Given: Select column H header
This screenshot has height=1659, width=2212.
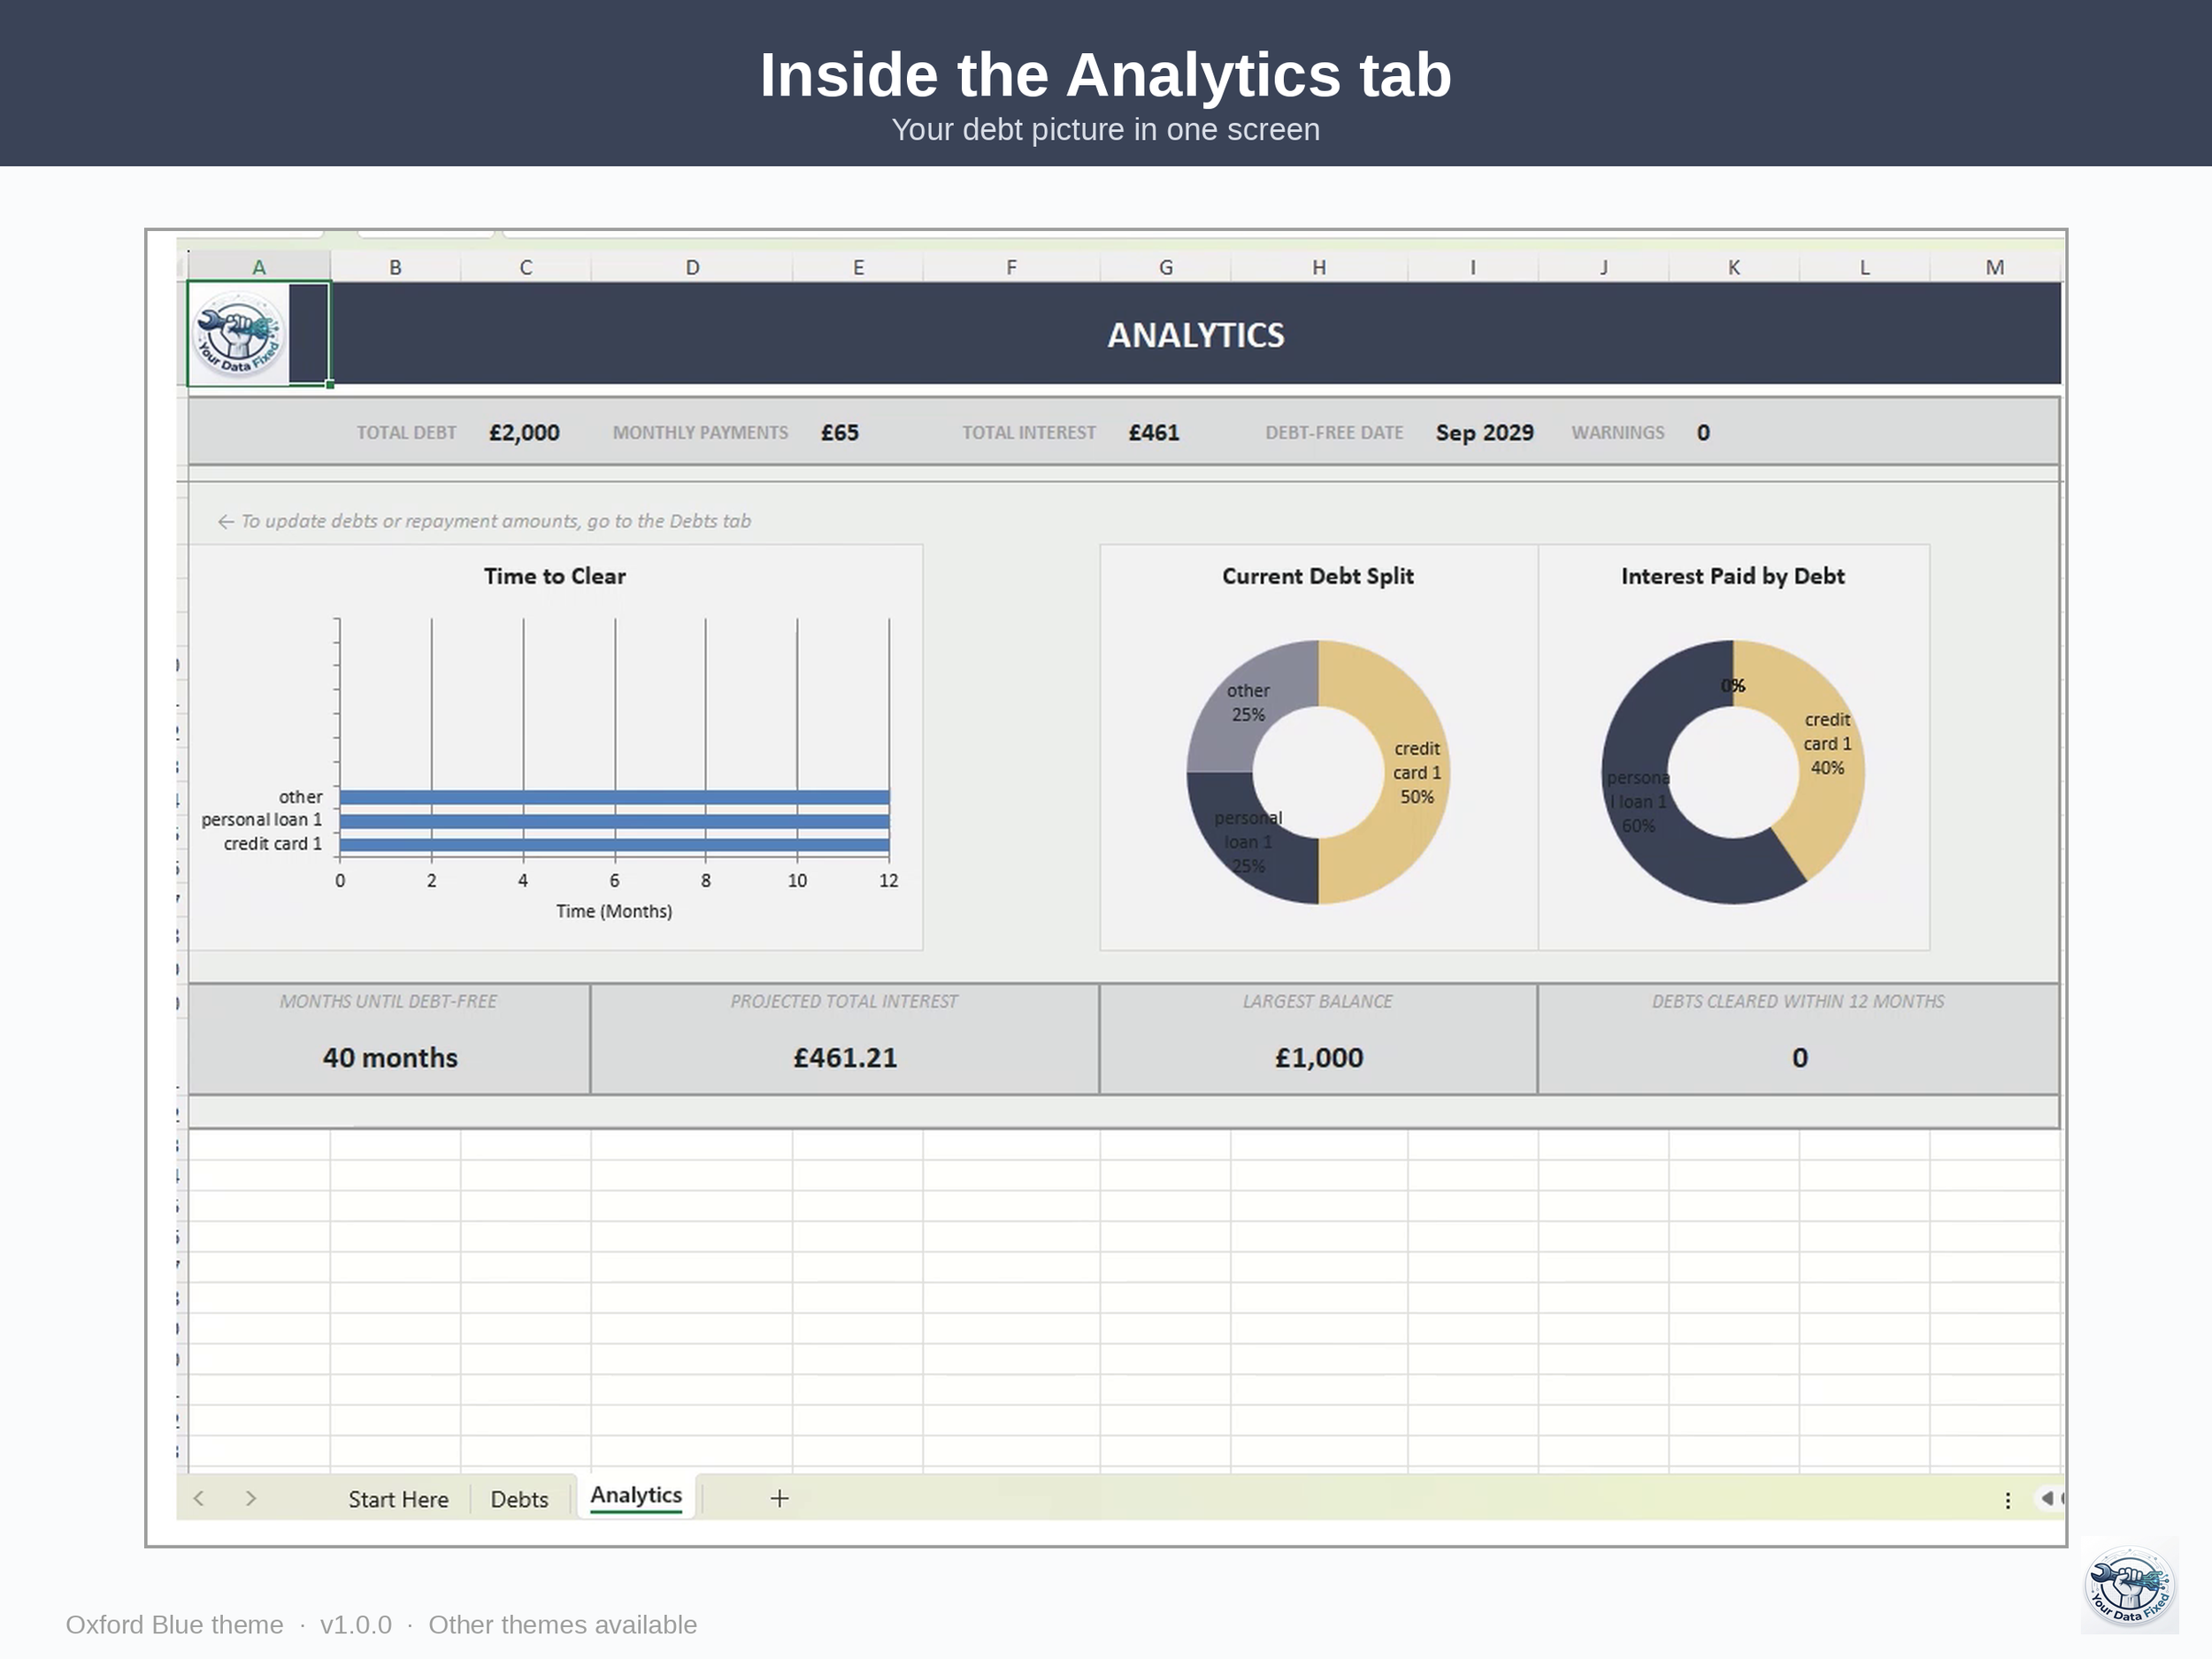Looking at the screenshot, I should (1319, 267).
